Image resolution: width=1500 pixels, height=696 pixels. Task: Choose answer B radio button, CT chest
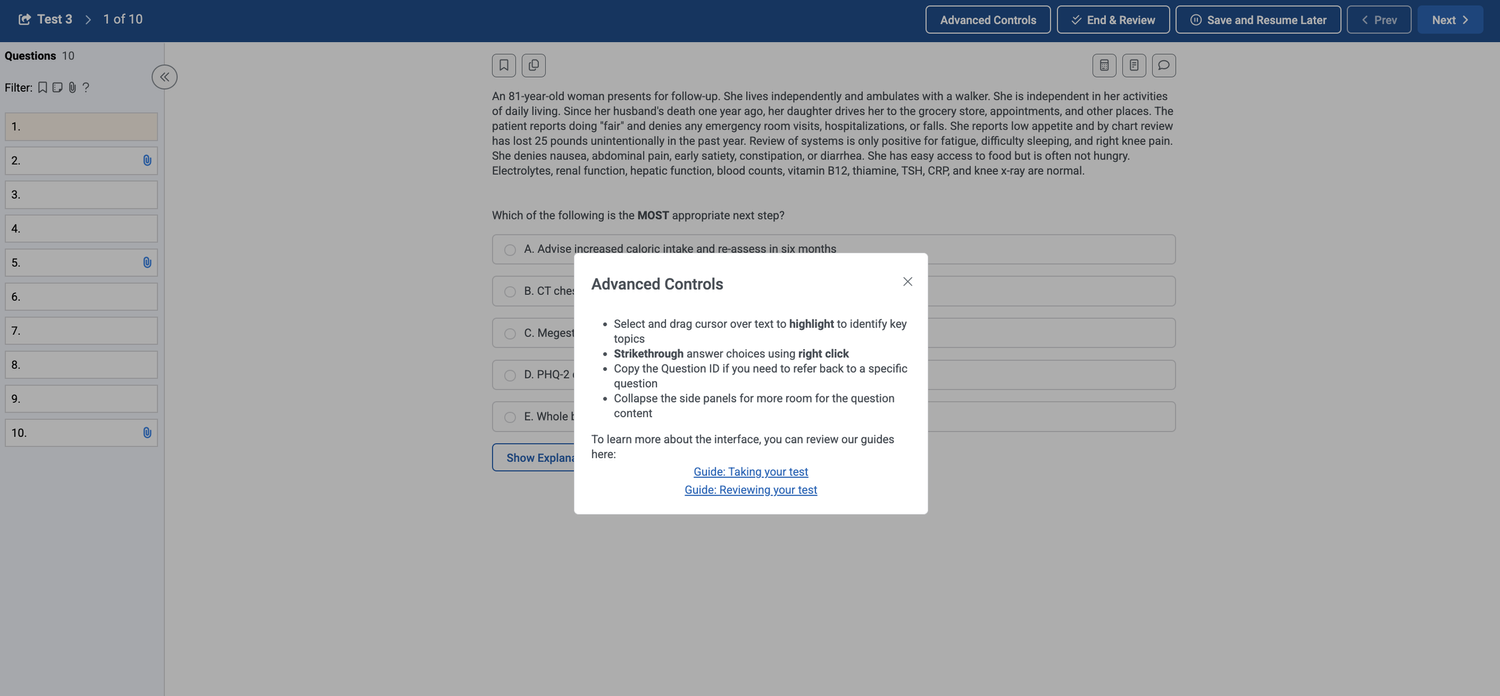(x=510, y=292)
